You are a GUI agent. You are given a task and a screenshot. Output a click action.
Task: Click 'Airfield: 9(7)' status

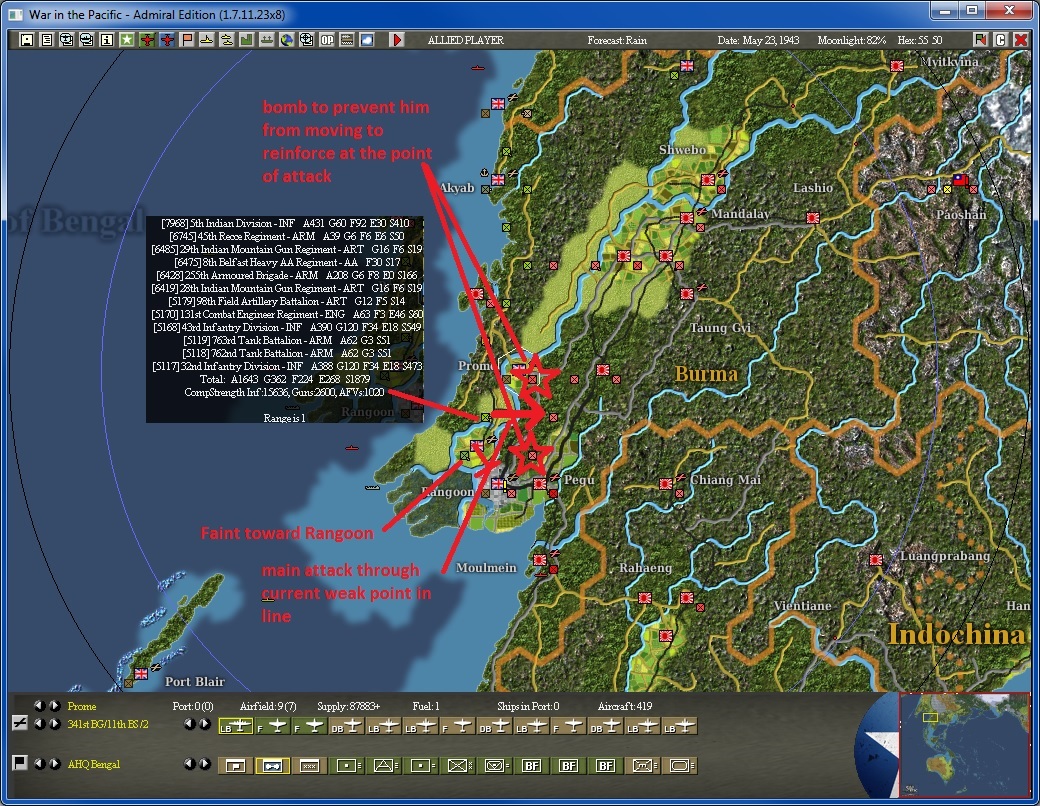click(268, 706)
